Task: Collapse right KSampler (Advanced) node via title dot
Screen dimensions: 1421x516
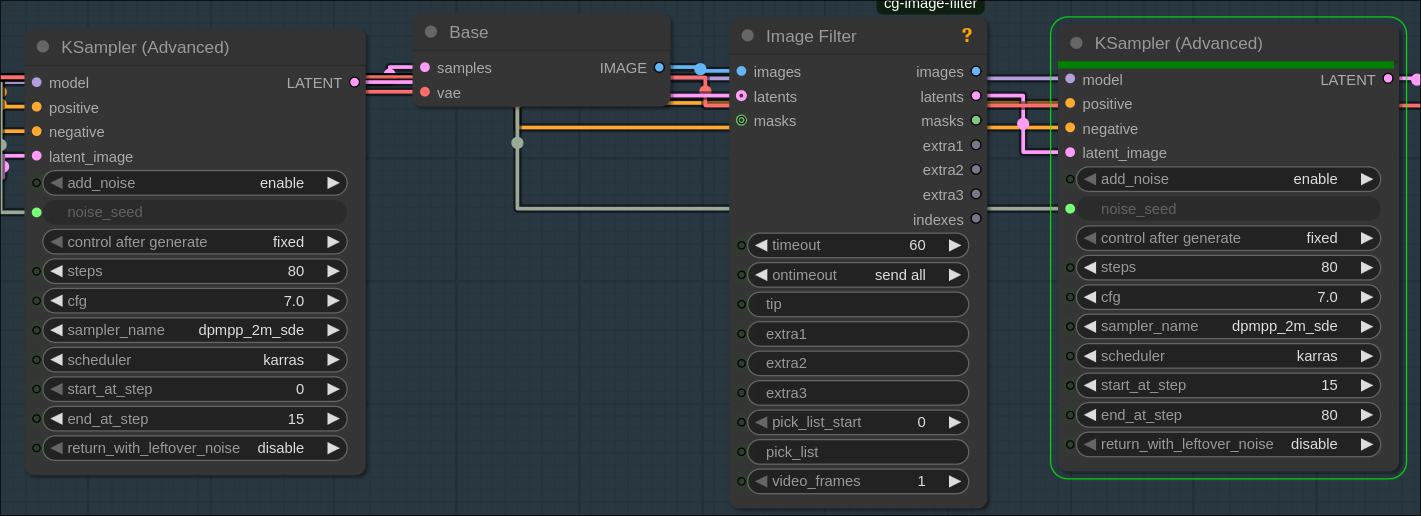Action: click(x=1076, y=43)
